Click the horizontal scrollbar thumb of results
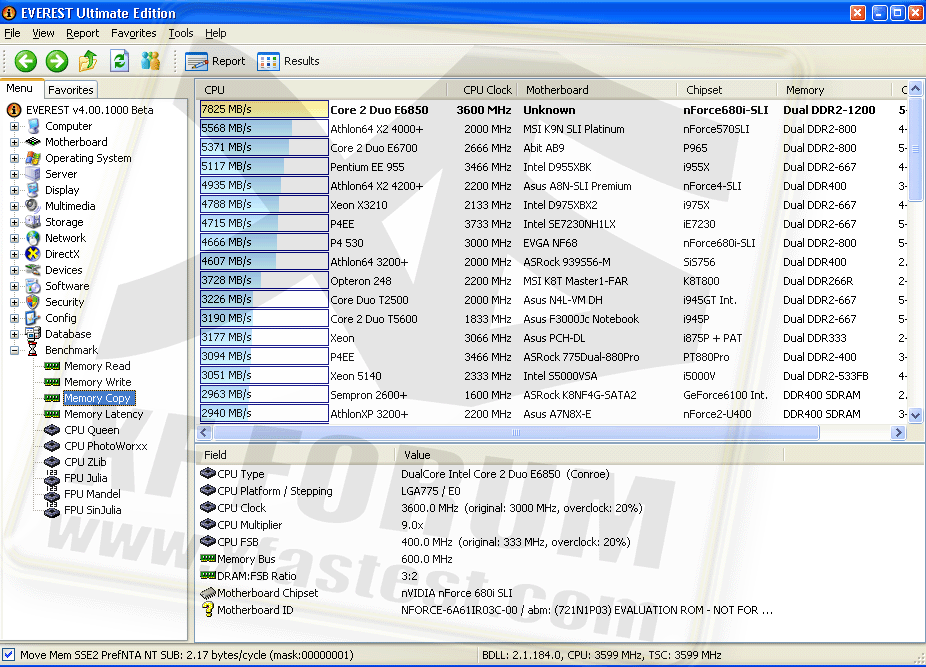The image size is (926, 667). click(x=516, y=432)
